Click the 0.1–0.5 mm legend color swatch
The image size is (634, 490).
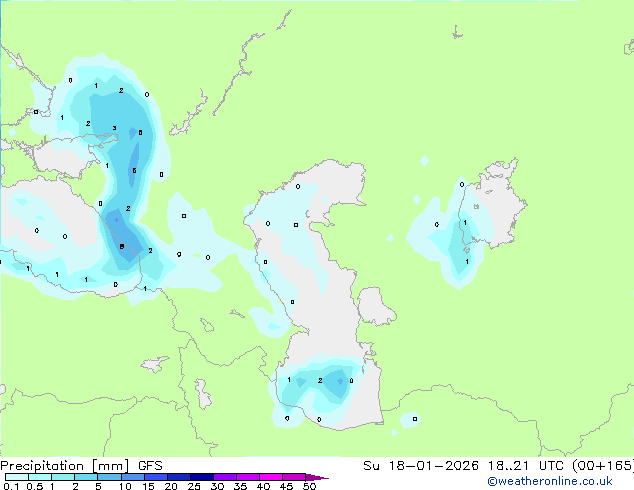[17, 477]
